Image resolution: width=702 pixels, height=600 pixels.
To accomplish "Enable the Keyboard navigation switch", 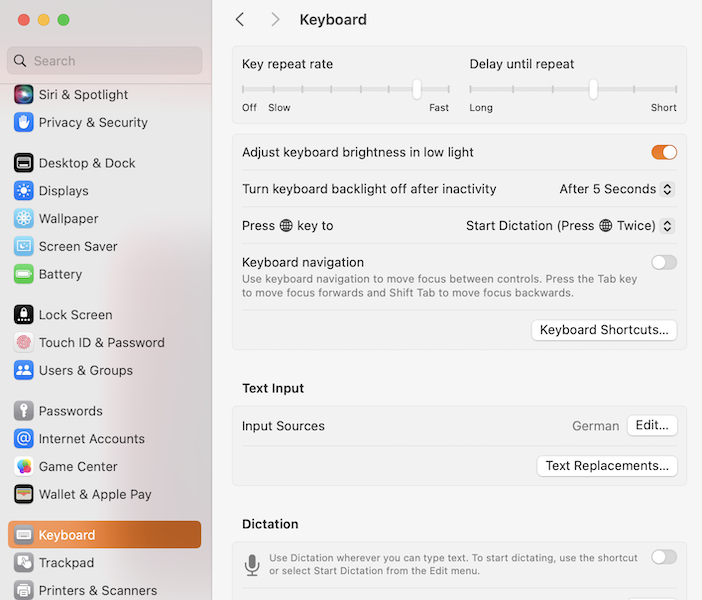I will pyautogui.click(x=664, y=262).
